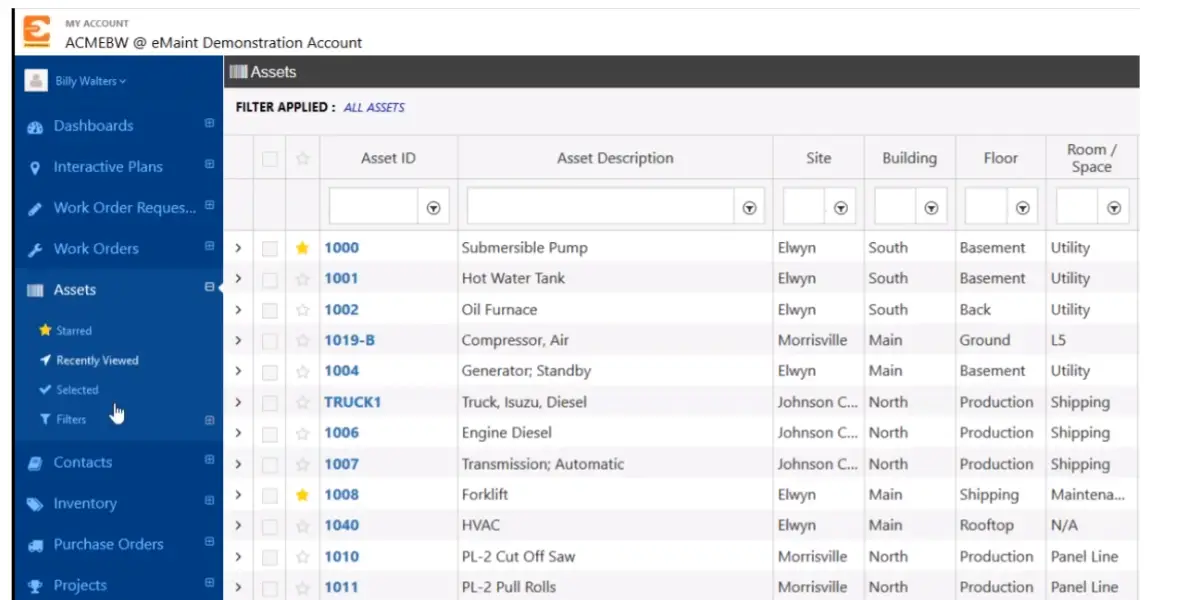This screenshot has width=1200, height=600.
Task: Collapse the Assets menu section
Action: pos(210,288)
